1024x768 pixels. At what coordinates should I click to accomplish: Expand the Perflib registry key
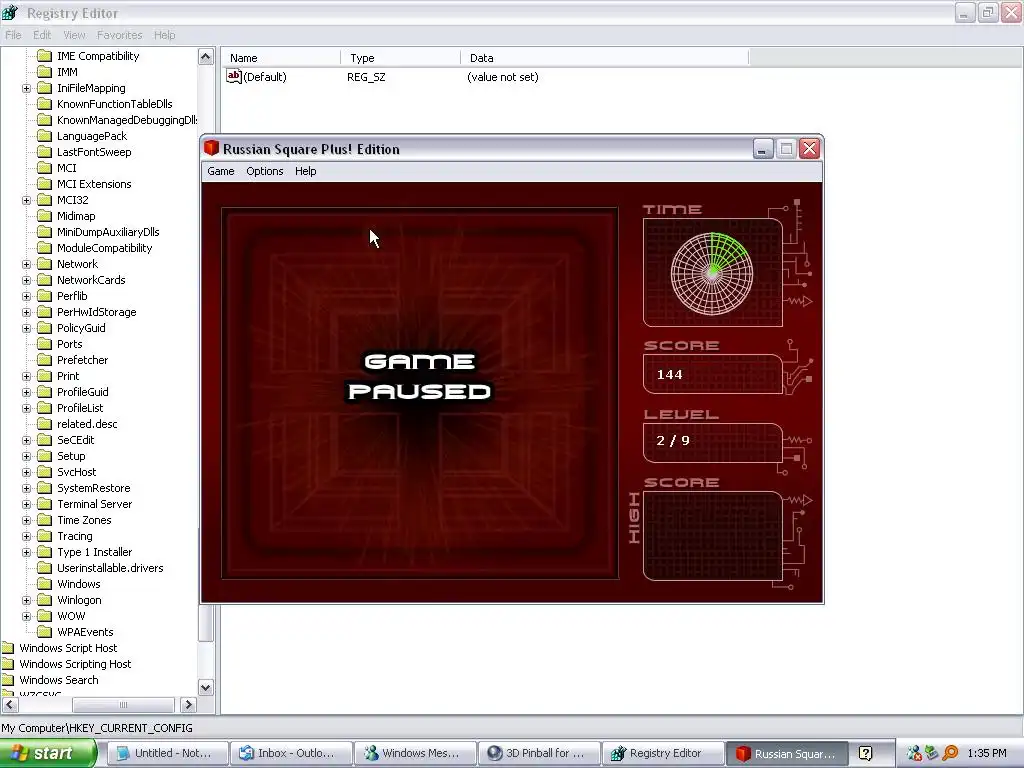(x=26, y=296)
